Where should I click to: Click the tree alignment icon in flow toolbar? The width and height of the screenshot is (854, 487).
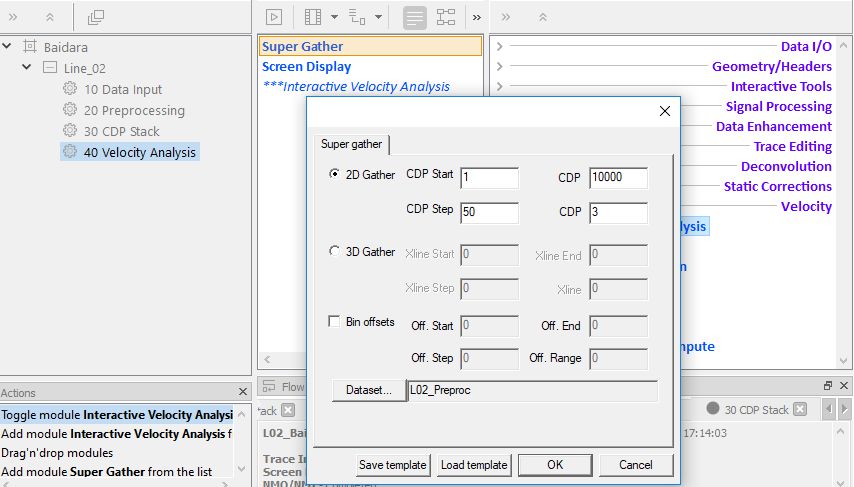pyautogui.click(x=357, y=17)
